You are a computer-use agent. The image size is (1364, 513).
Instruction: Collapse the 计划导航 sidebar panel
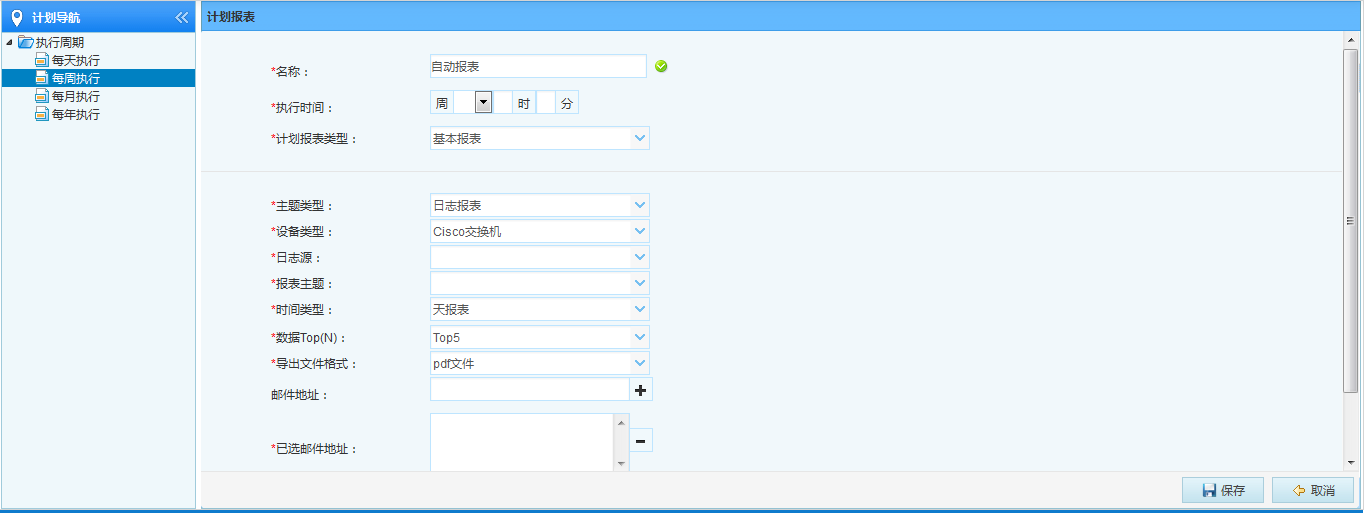[x=181, y=17]
